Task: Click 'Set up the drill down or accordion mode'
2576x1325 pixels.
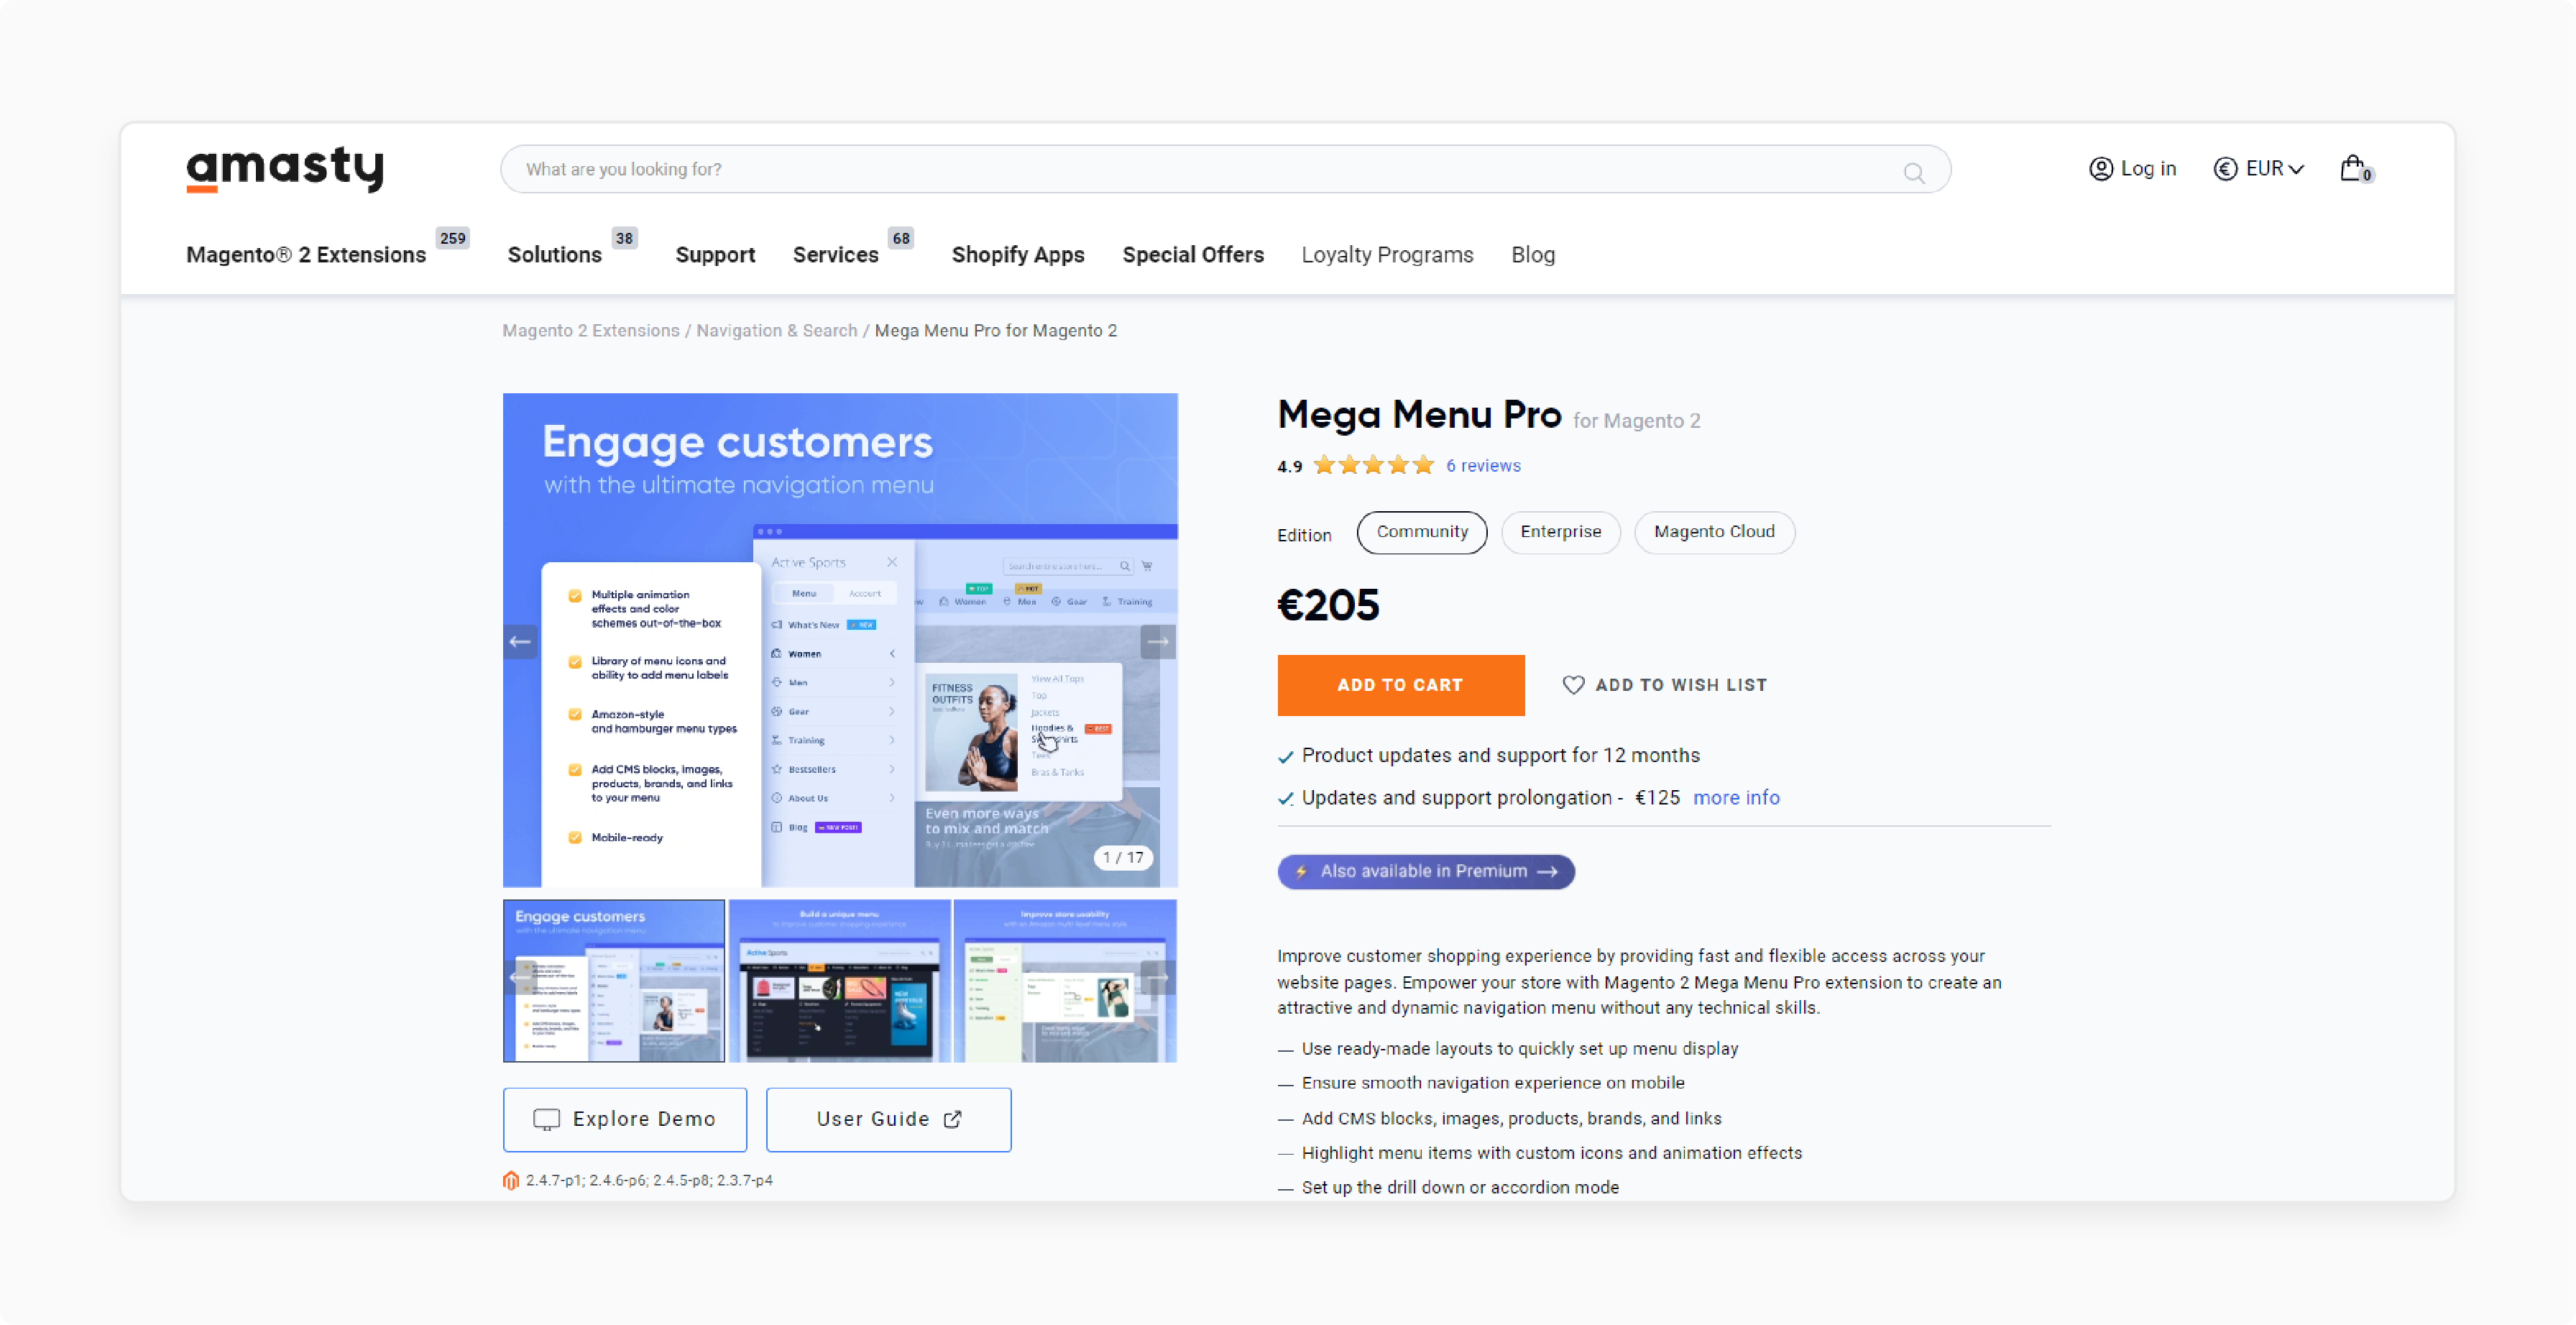Action: 1460,1187
